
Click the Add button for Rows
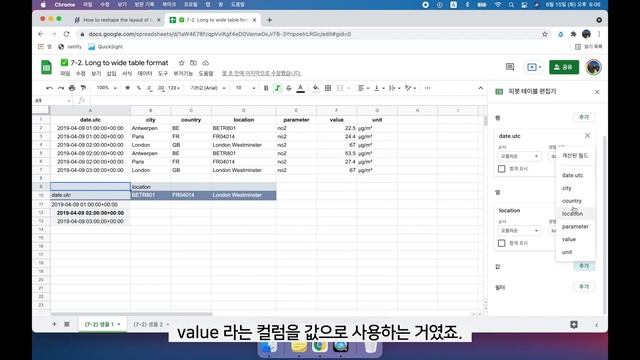coord(584,117)
